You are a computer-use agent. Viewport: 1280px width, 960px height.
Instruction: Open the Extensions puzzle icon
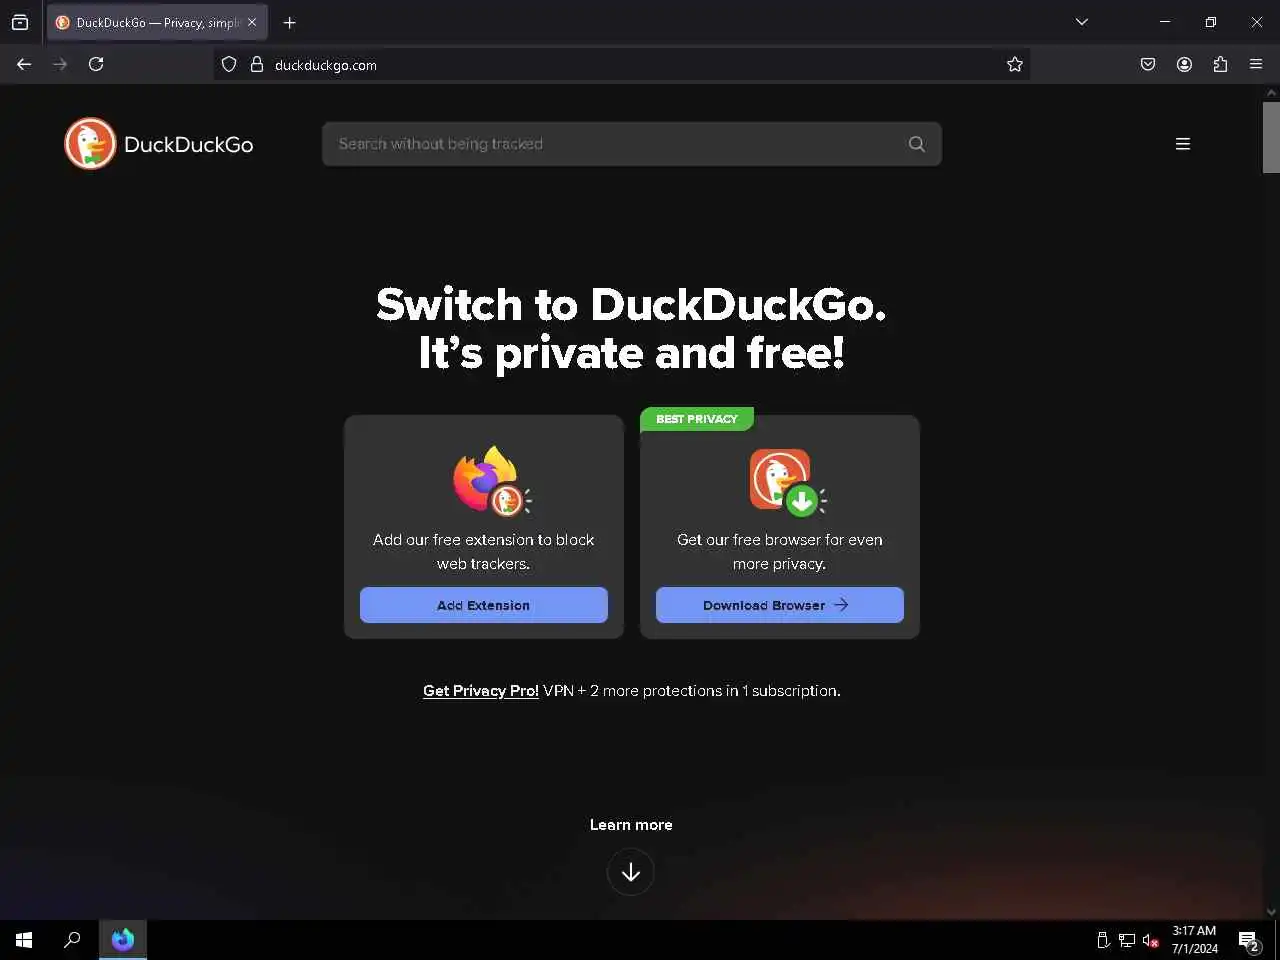[1220, 64]
